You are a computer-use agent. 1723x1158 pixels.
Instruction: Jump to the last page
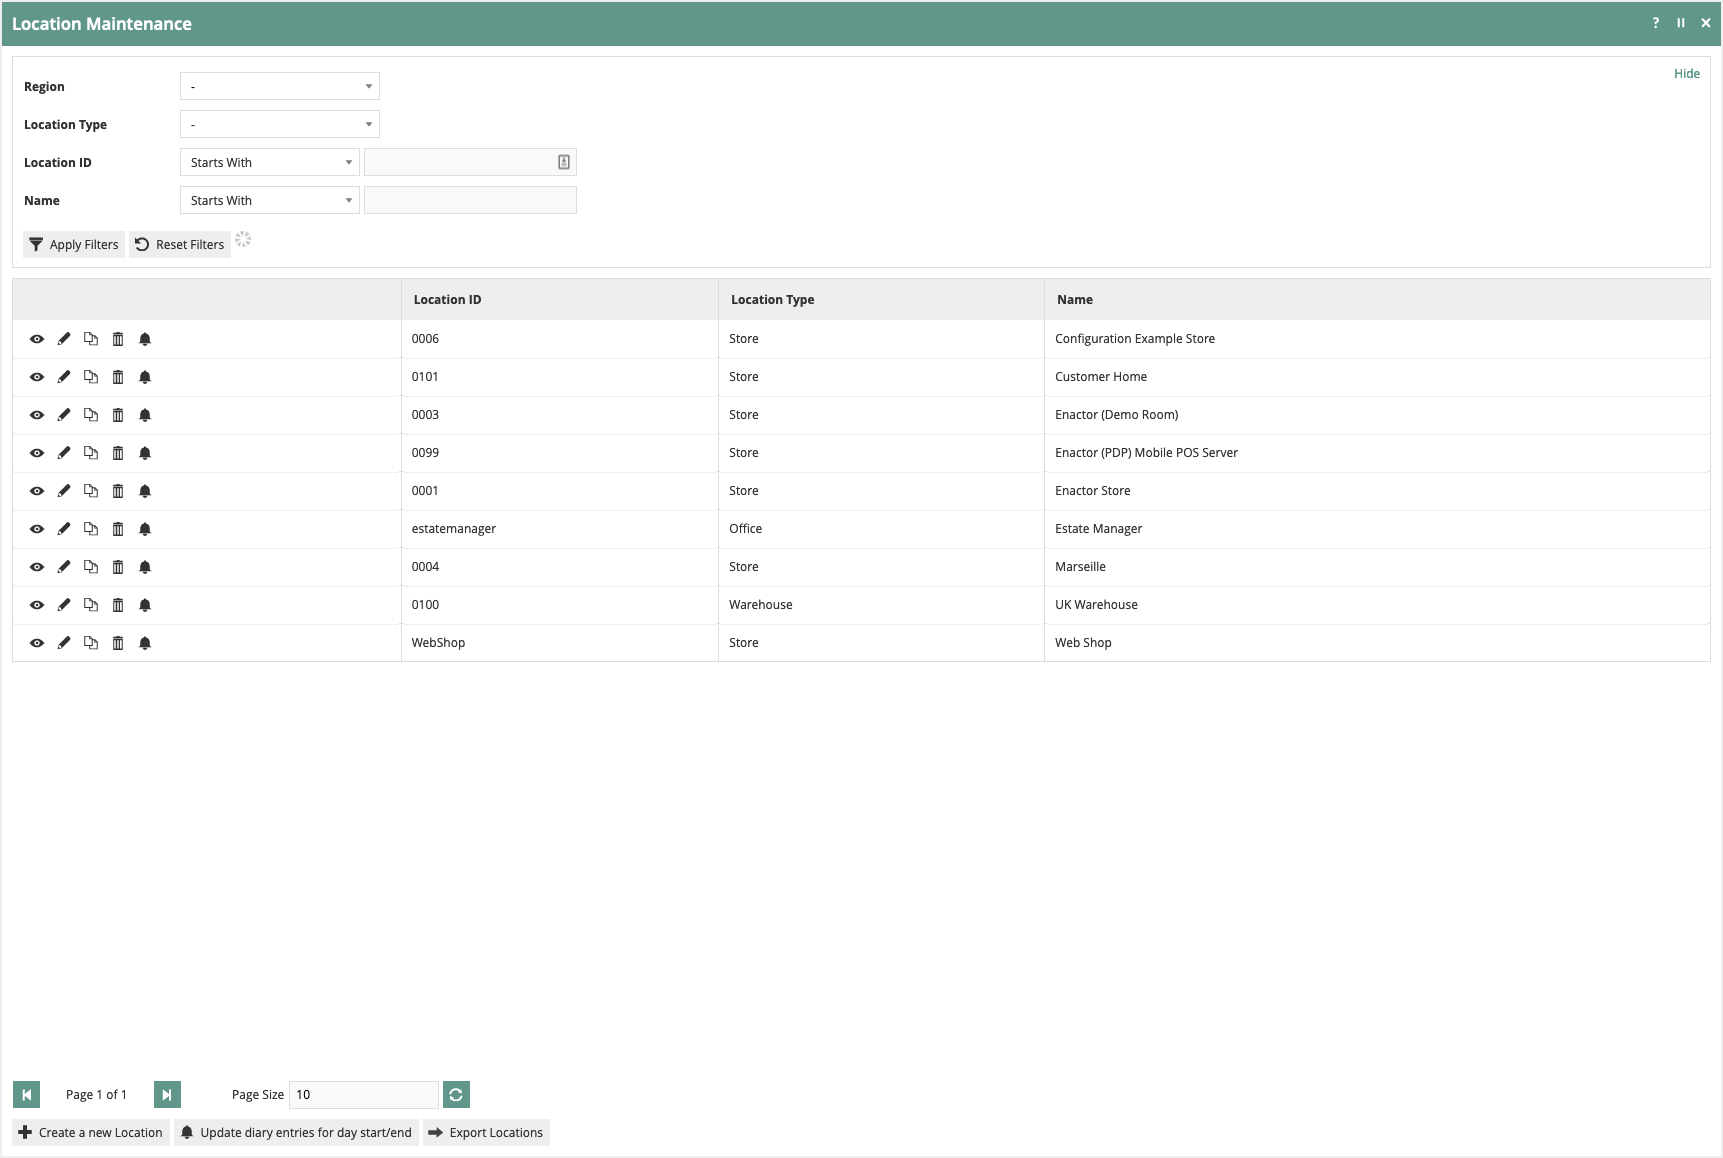point(166,1094)
